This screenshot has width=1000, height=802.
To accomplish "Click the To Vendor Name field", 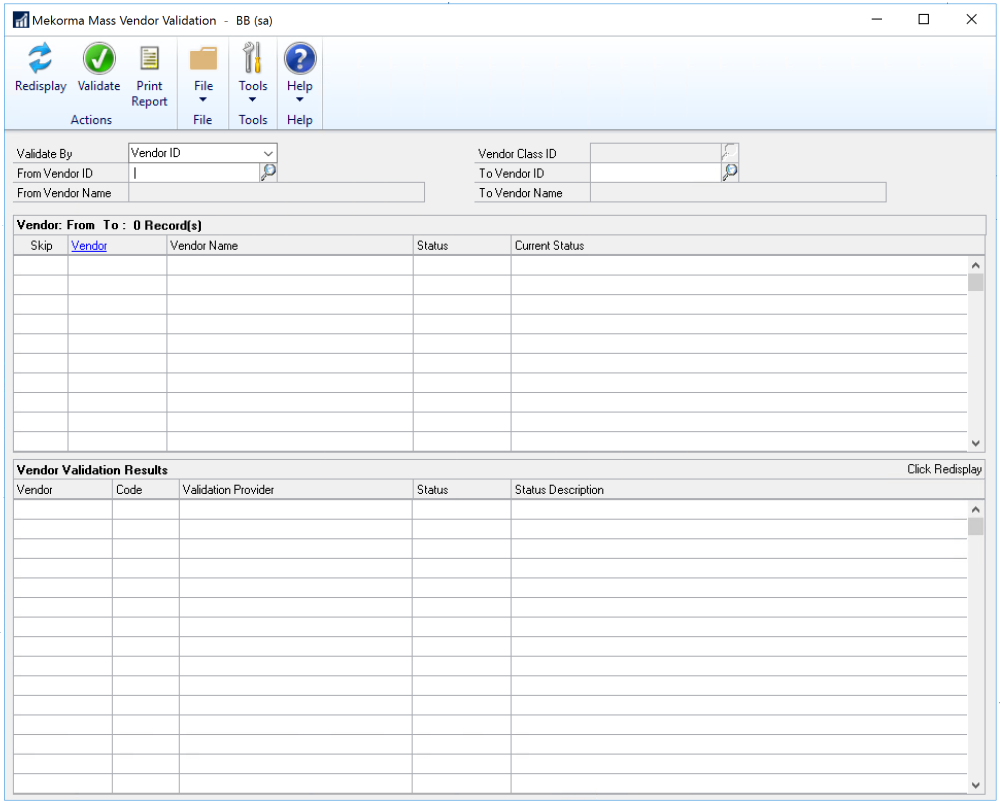I will point(739,193).
